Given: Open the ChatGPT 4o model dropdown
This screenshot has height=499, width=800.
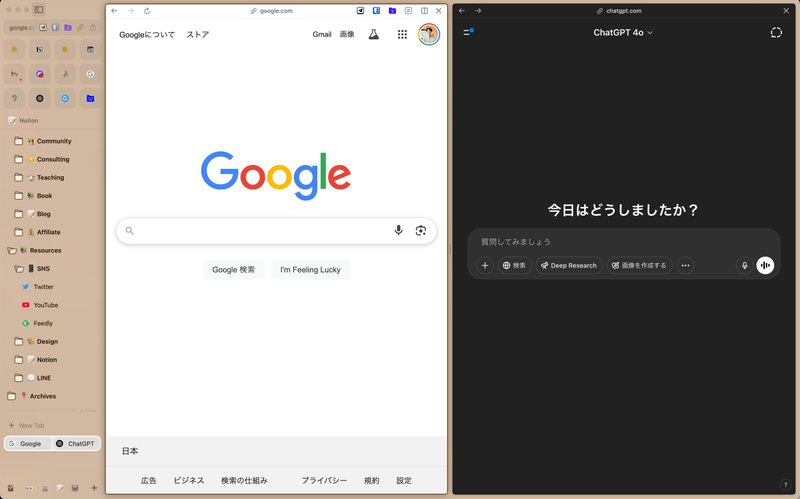Looking at the screenshot, I should coord(622,33).
